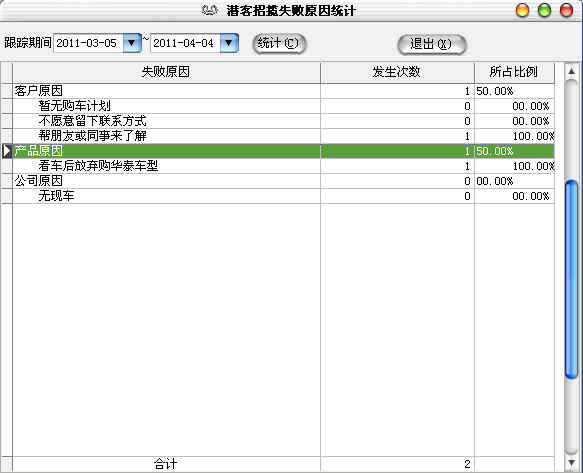Image resolution: width=583 pixels, height=473 pixels.
Task: Click the orange minimize circle button
Action: 522,10
